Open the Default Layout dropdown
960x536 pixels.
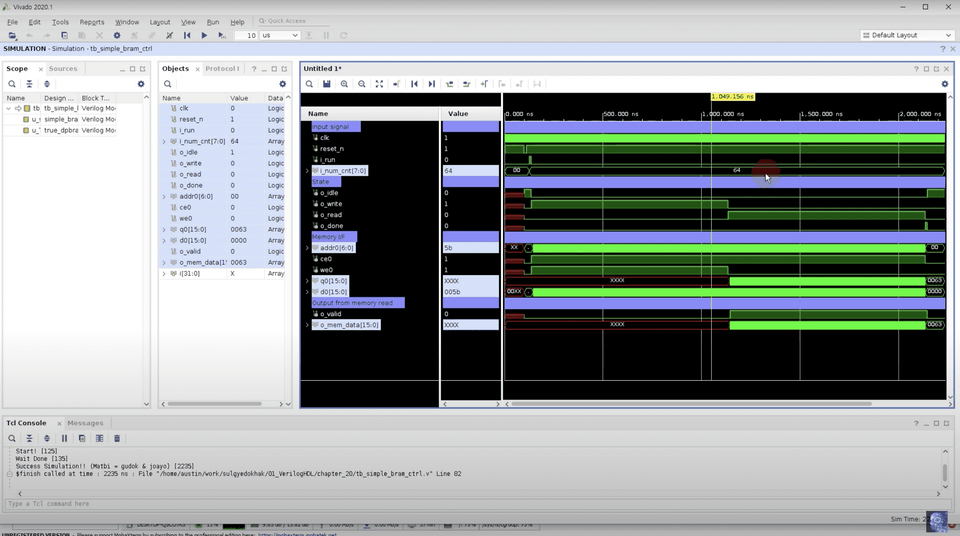coord(906,35)
